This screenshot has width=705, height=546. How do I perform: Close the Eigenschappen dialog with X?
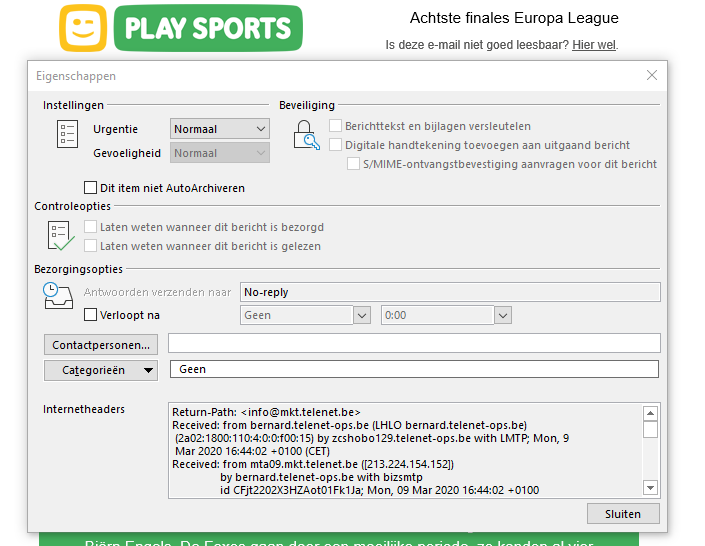click(652, 75)
